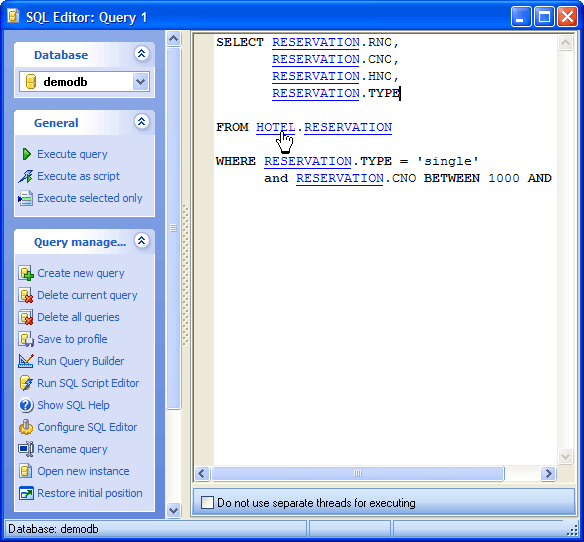
Task: Click the Create new query icon
Action: (x=26, y=273)
